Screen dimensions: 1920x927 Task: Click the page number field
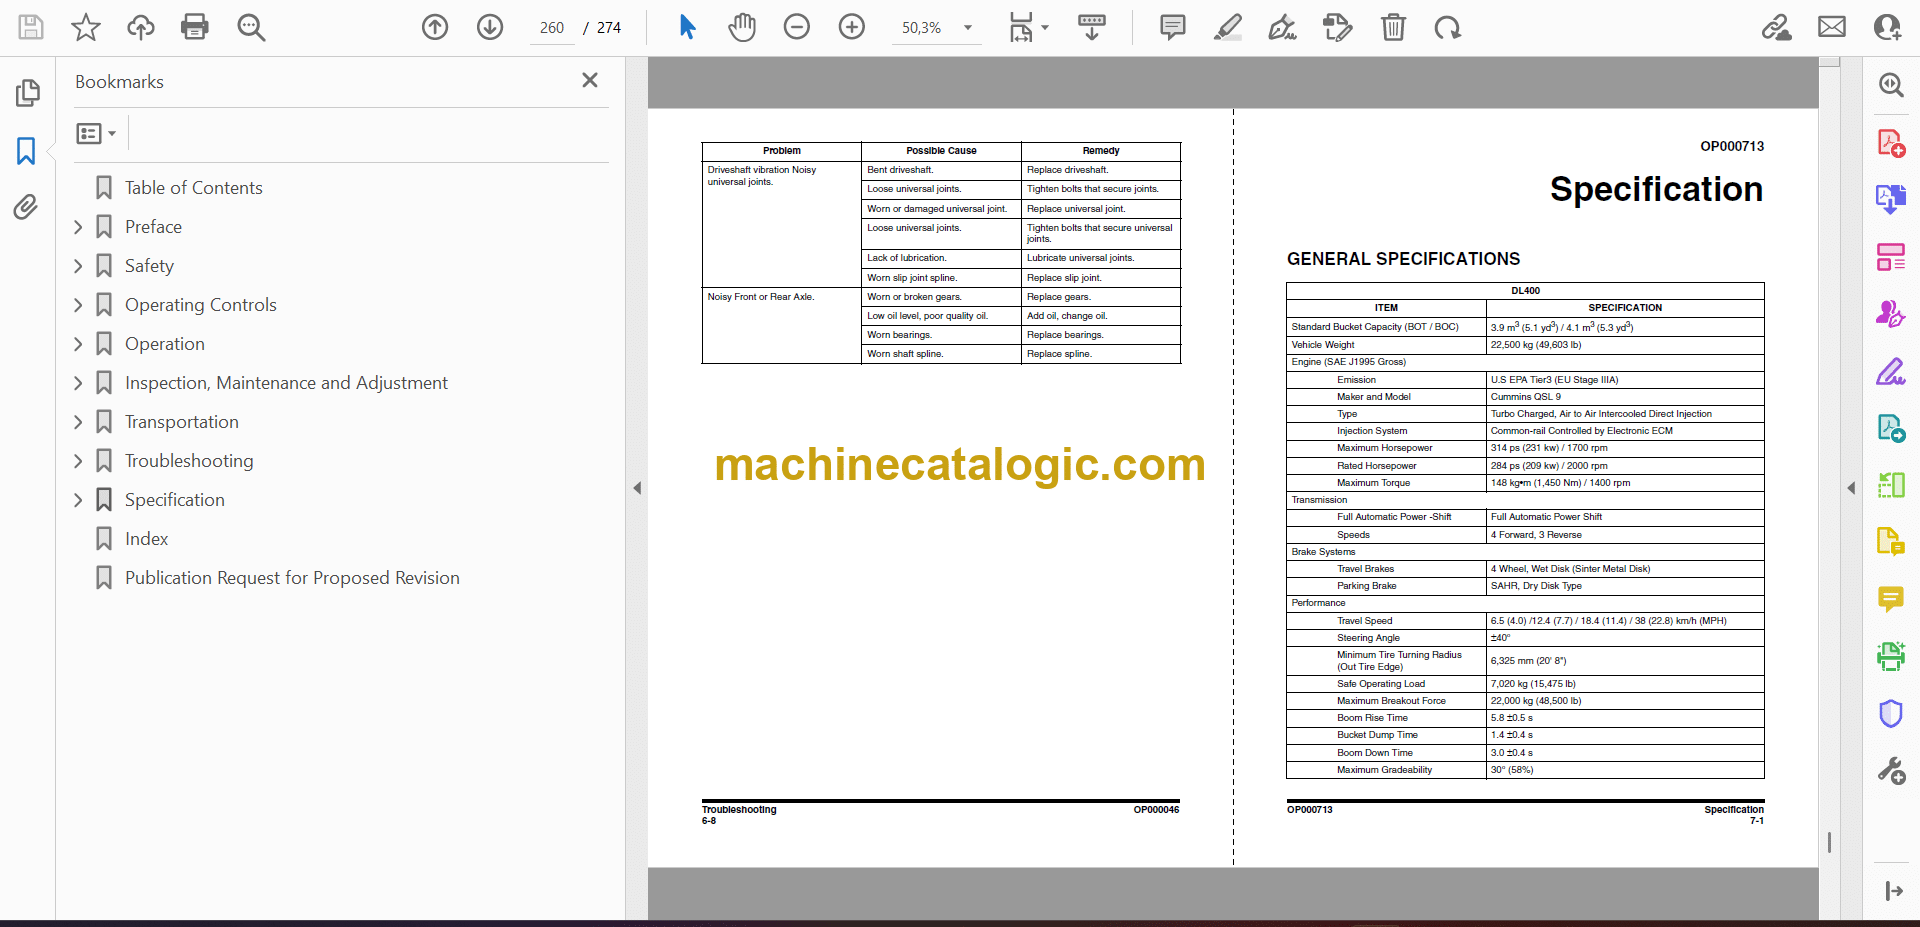[552, 28]
